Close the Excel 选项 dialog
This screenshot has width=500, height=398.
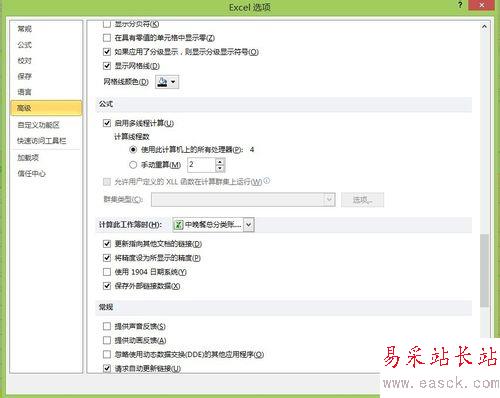click(482, 5)
